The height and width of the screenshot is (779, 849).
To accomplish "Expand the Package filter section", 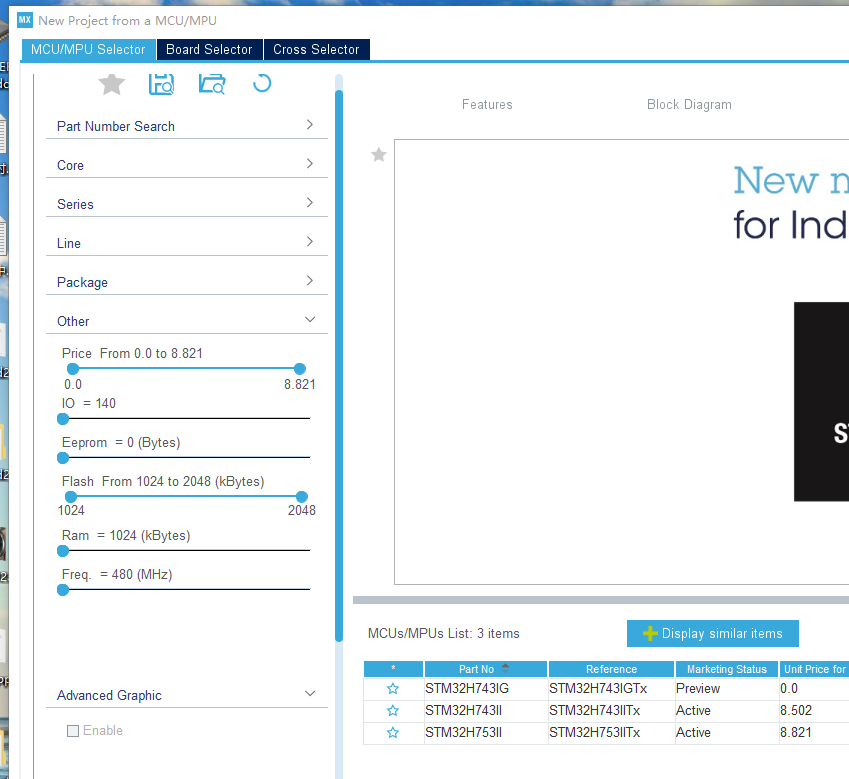I will pyautogui.click(x=187, y=282).
